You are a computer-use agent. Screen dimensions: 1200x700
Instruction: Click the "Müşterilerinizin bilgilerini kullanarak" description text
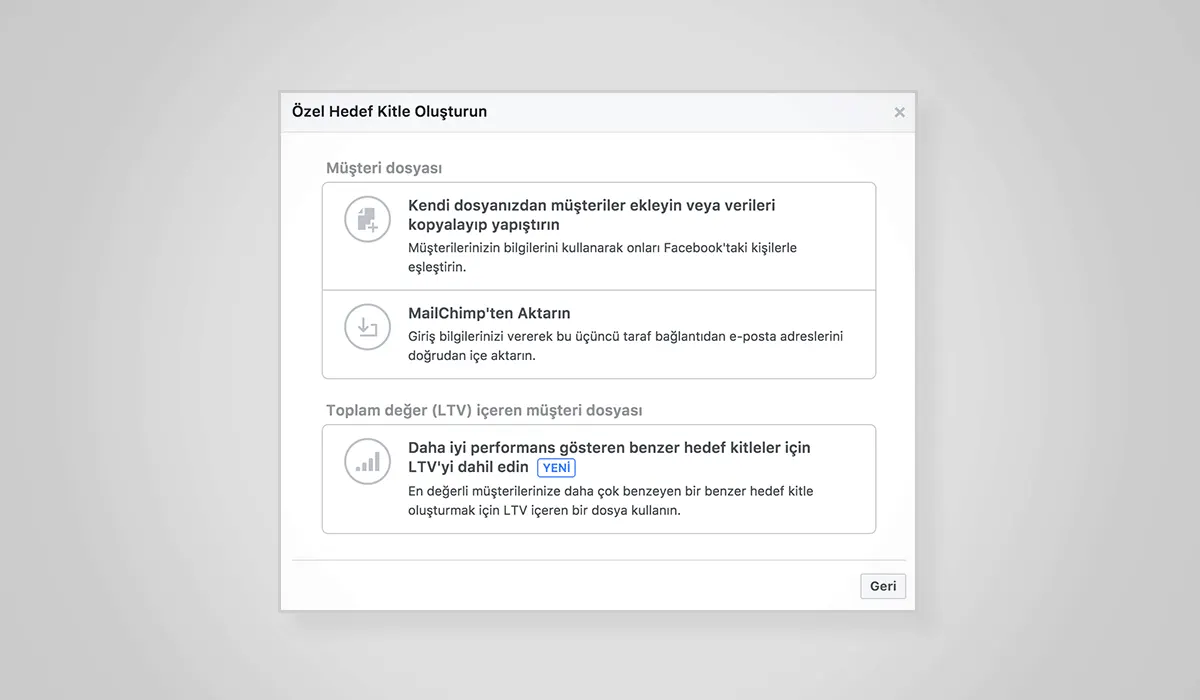click(602, 257)
